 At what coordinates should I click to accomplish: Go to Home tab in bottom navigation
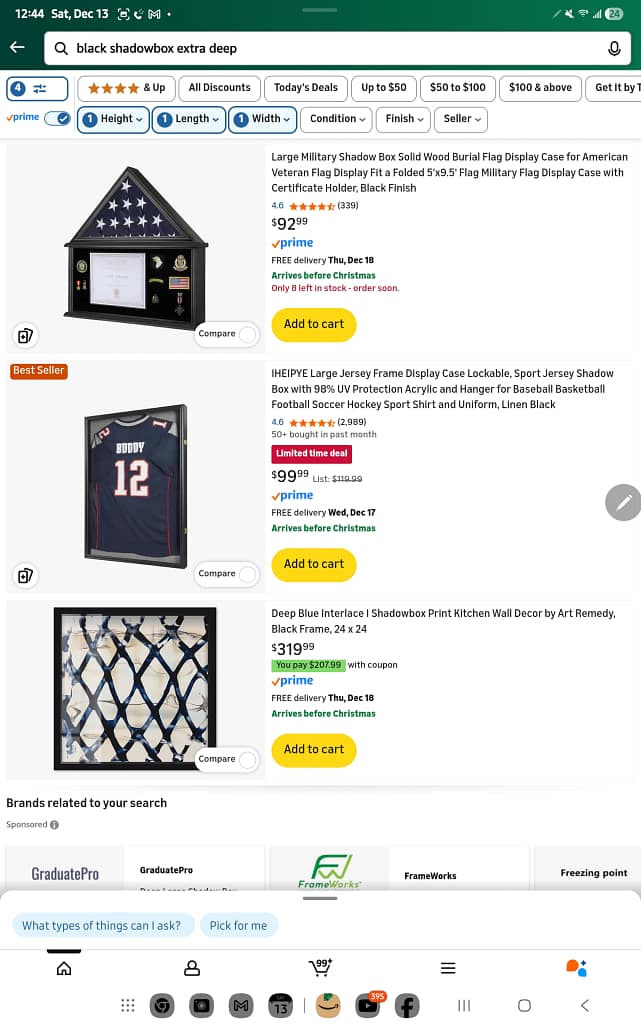(x=64, y=968)
